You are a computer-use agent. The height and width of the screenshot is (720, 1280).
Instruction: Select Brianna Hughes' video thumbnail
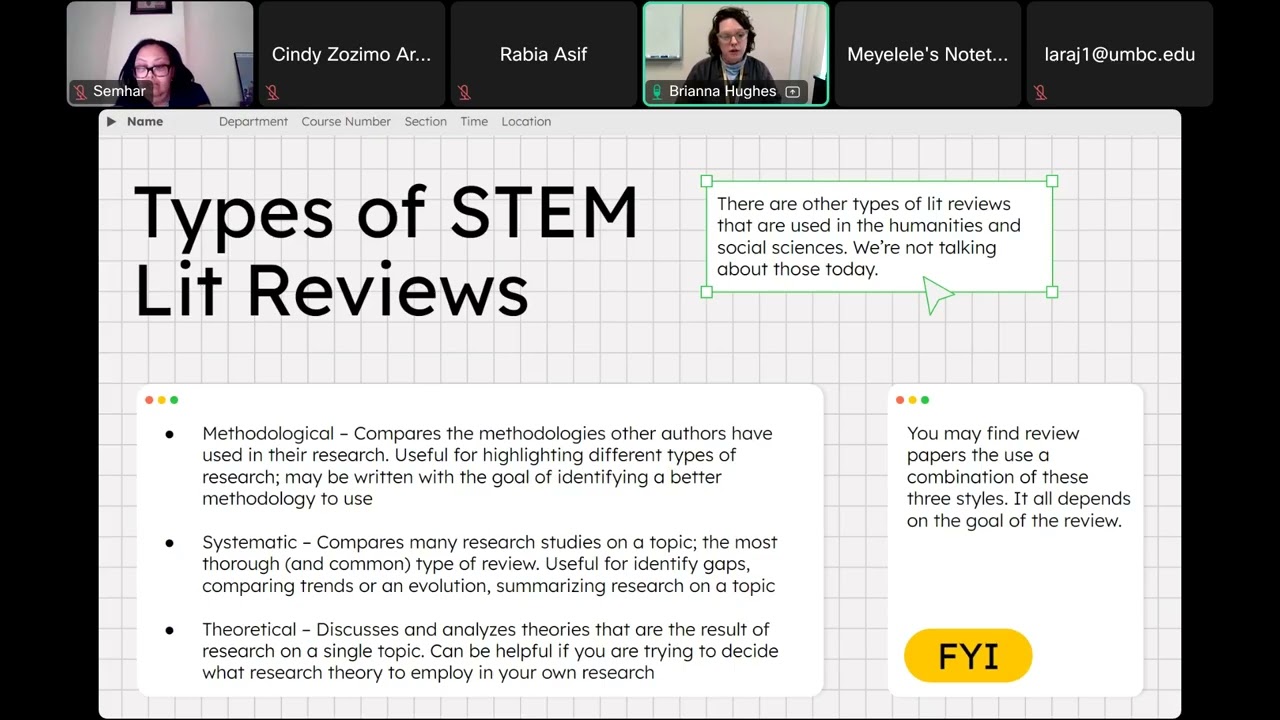tap(736, 54)
